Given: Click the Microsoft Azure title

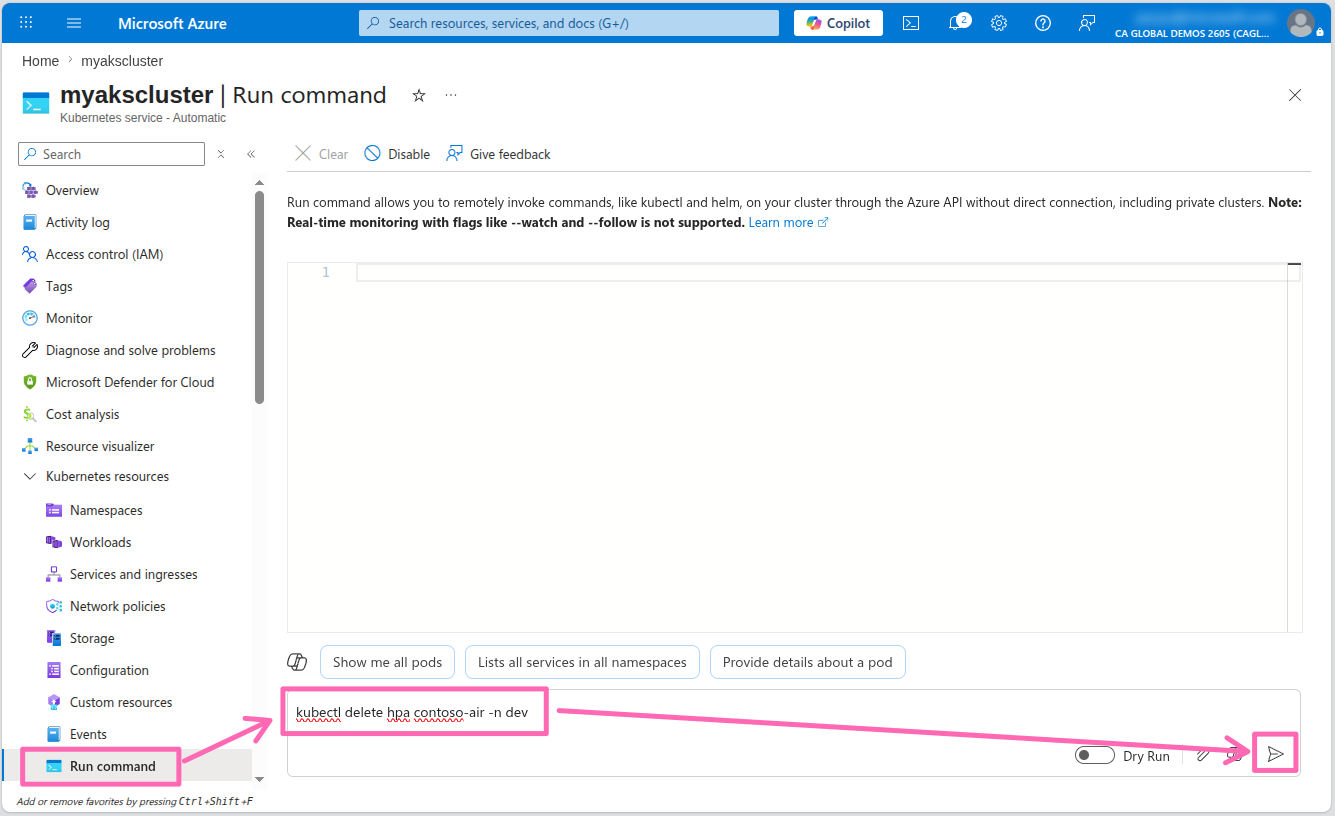Looking at the screenshot, I should coord(173,23).
